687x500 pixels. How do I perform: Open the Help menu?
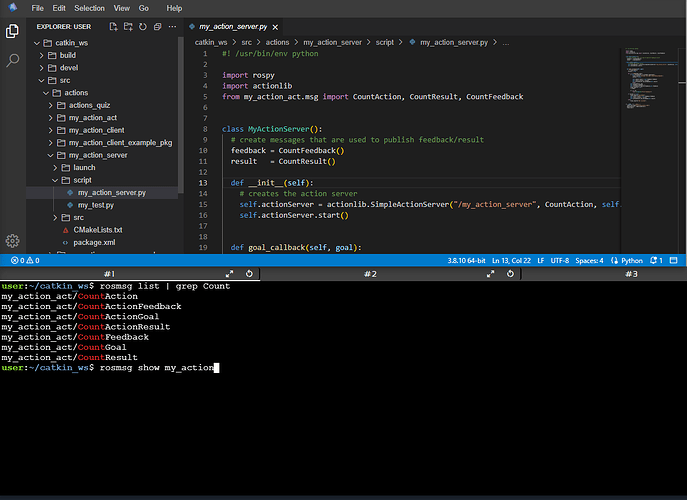(x=174, y=8)
